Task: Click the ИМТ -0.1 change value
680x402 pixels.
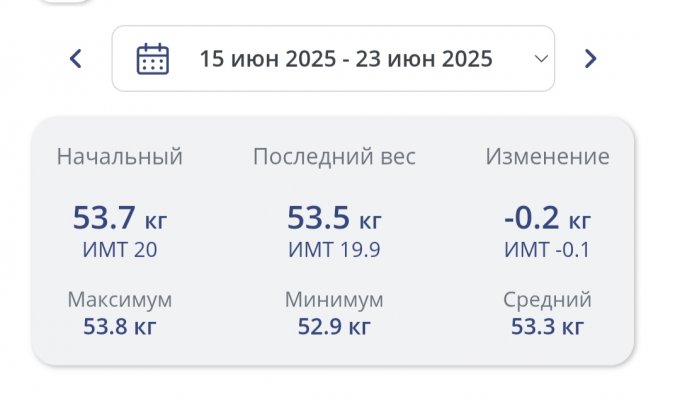Action: pyautogui.click(x=547, y=250)
